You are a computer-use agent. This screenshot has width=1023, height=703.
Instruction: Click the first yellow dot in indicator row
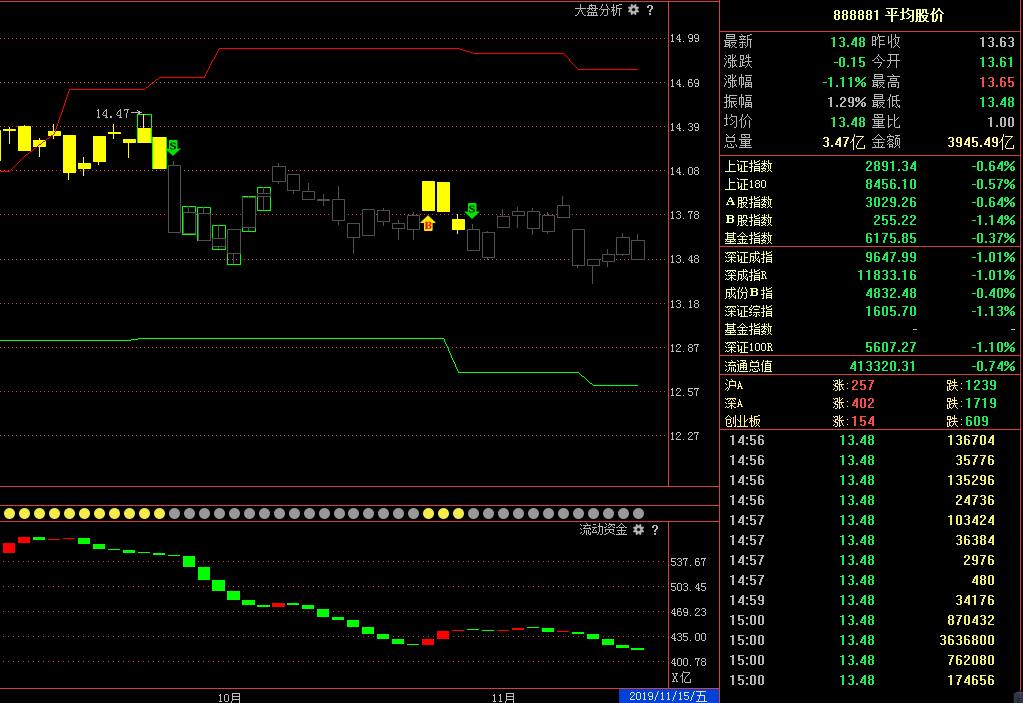pos(9,513)
